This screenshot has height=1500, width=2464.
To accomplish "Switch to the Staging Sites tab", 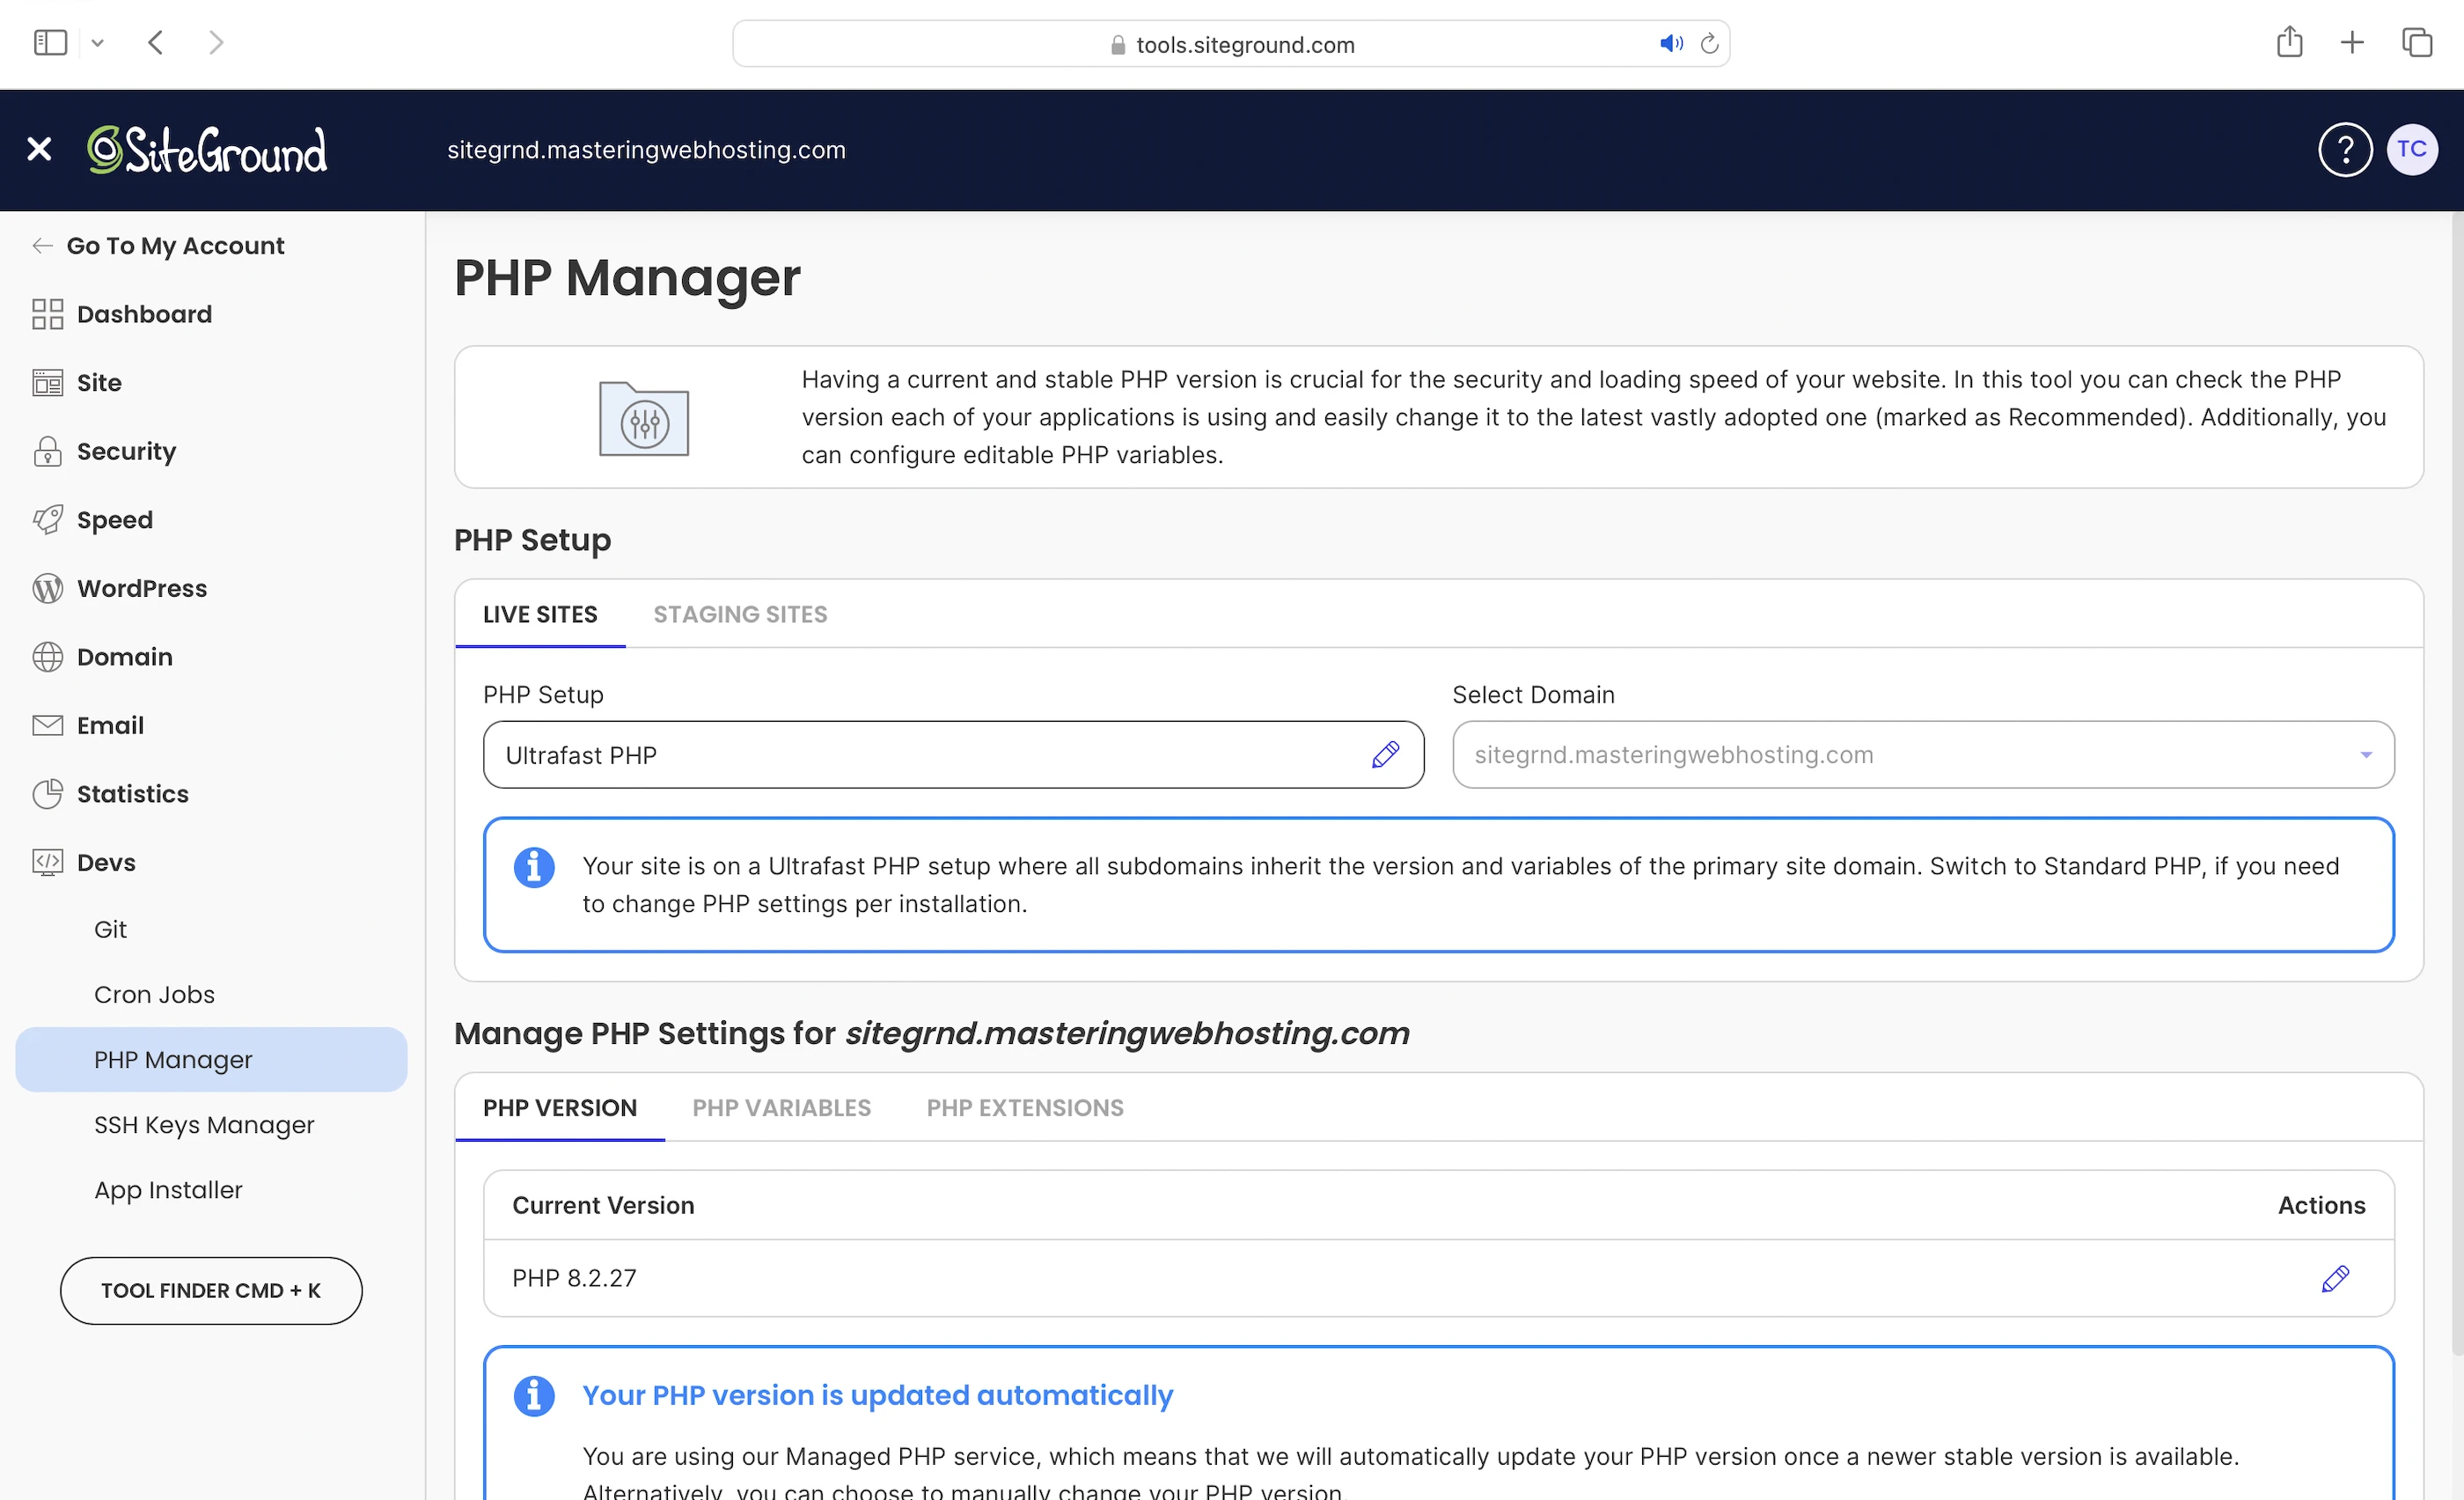I will 740,615.
